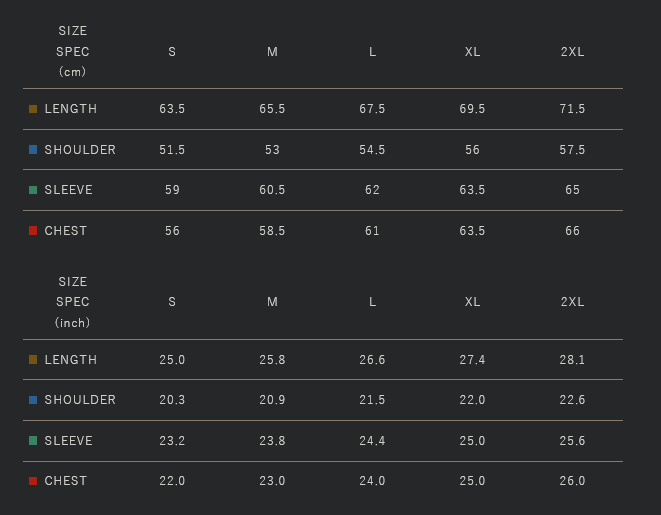Select the XL column header in inch table
The image size is (661, 515).
pos(472,302)
